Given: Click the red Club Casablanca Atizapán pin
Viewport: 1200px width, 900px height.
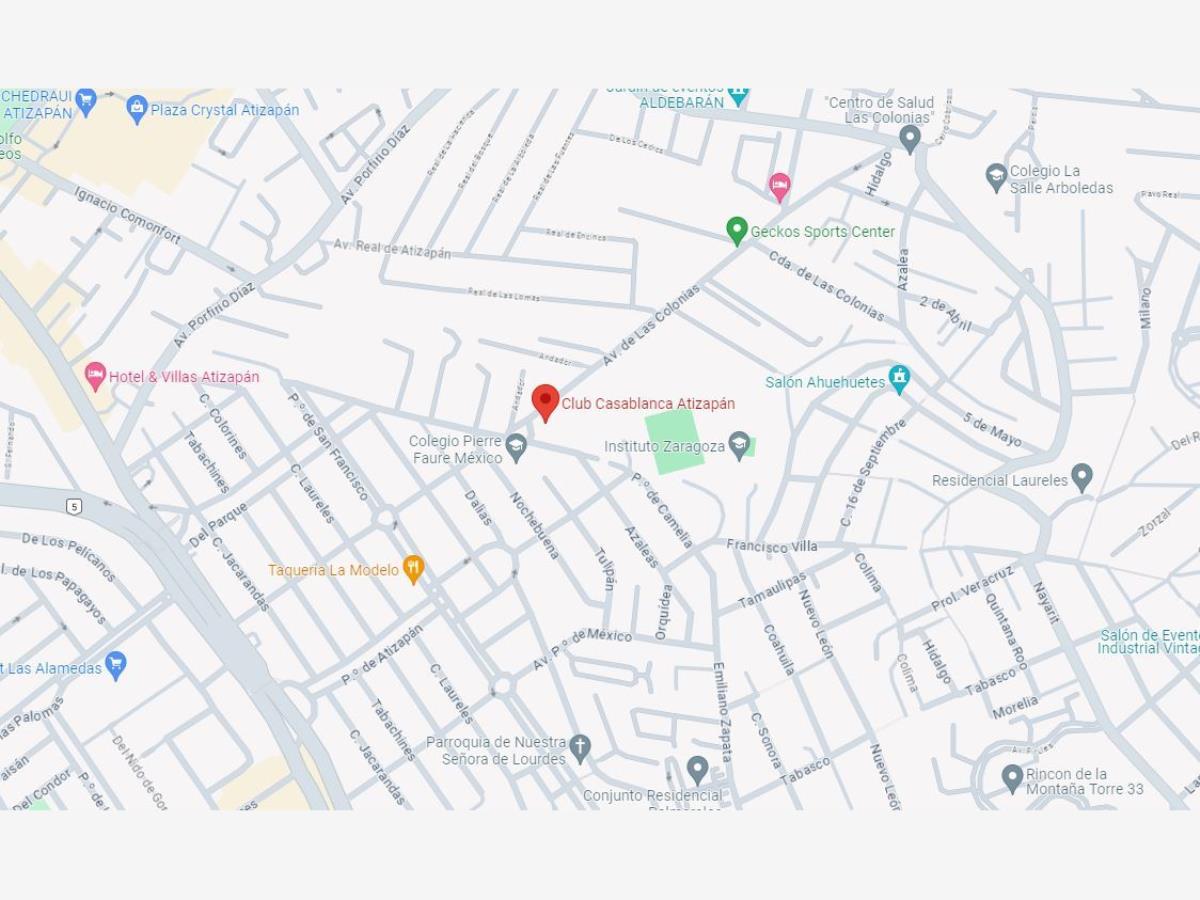Looking at the screenshot, I should point(545,402).
